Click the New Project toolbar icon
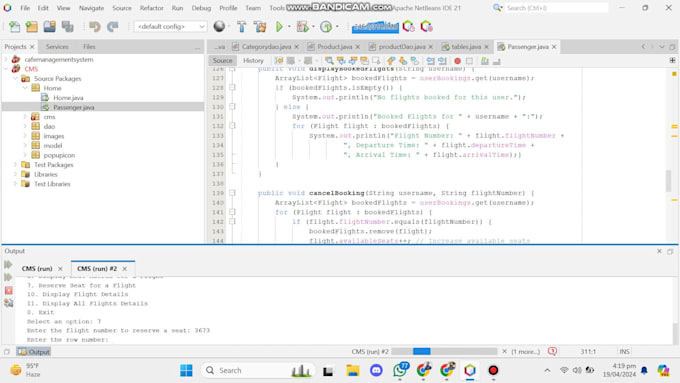 (32, 26)
